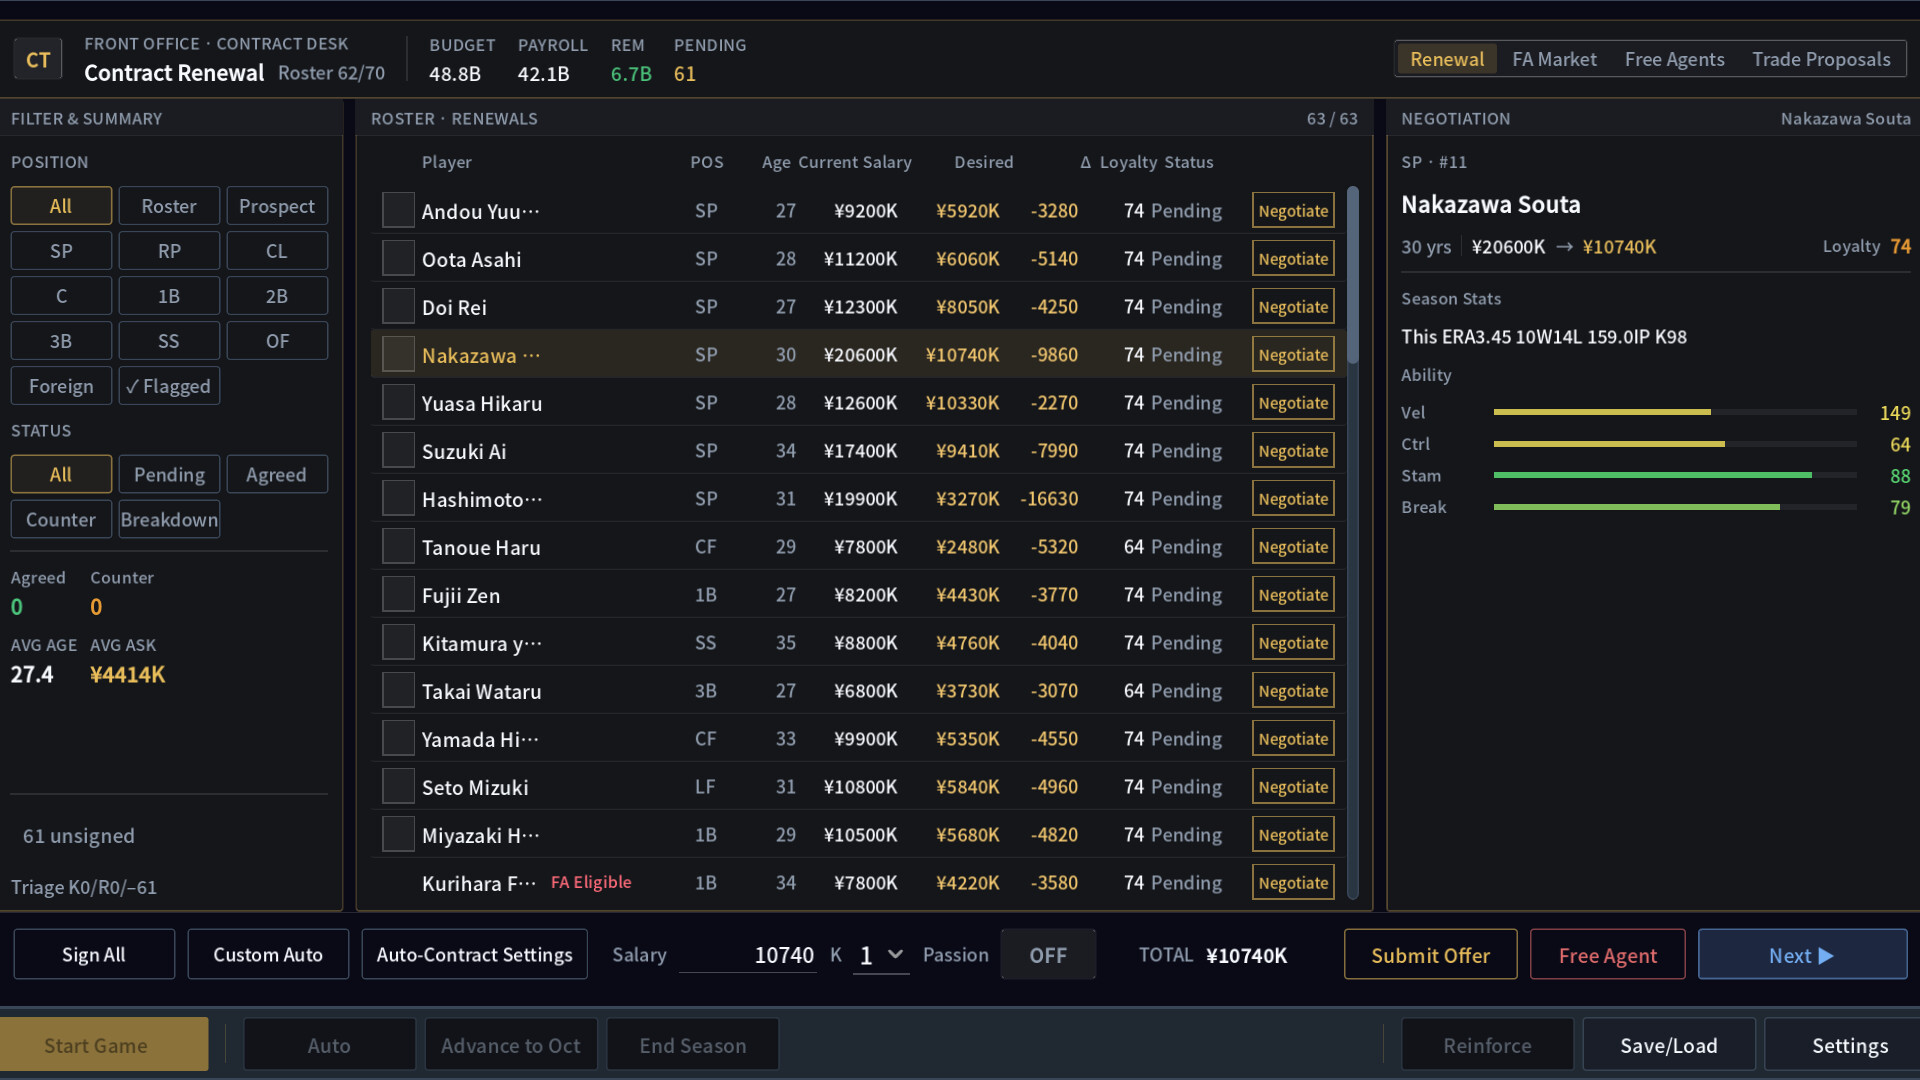Tick the checkbox for Andou Yuu row
The image size is (1920, 1080).
coord(398,211)
